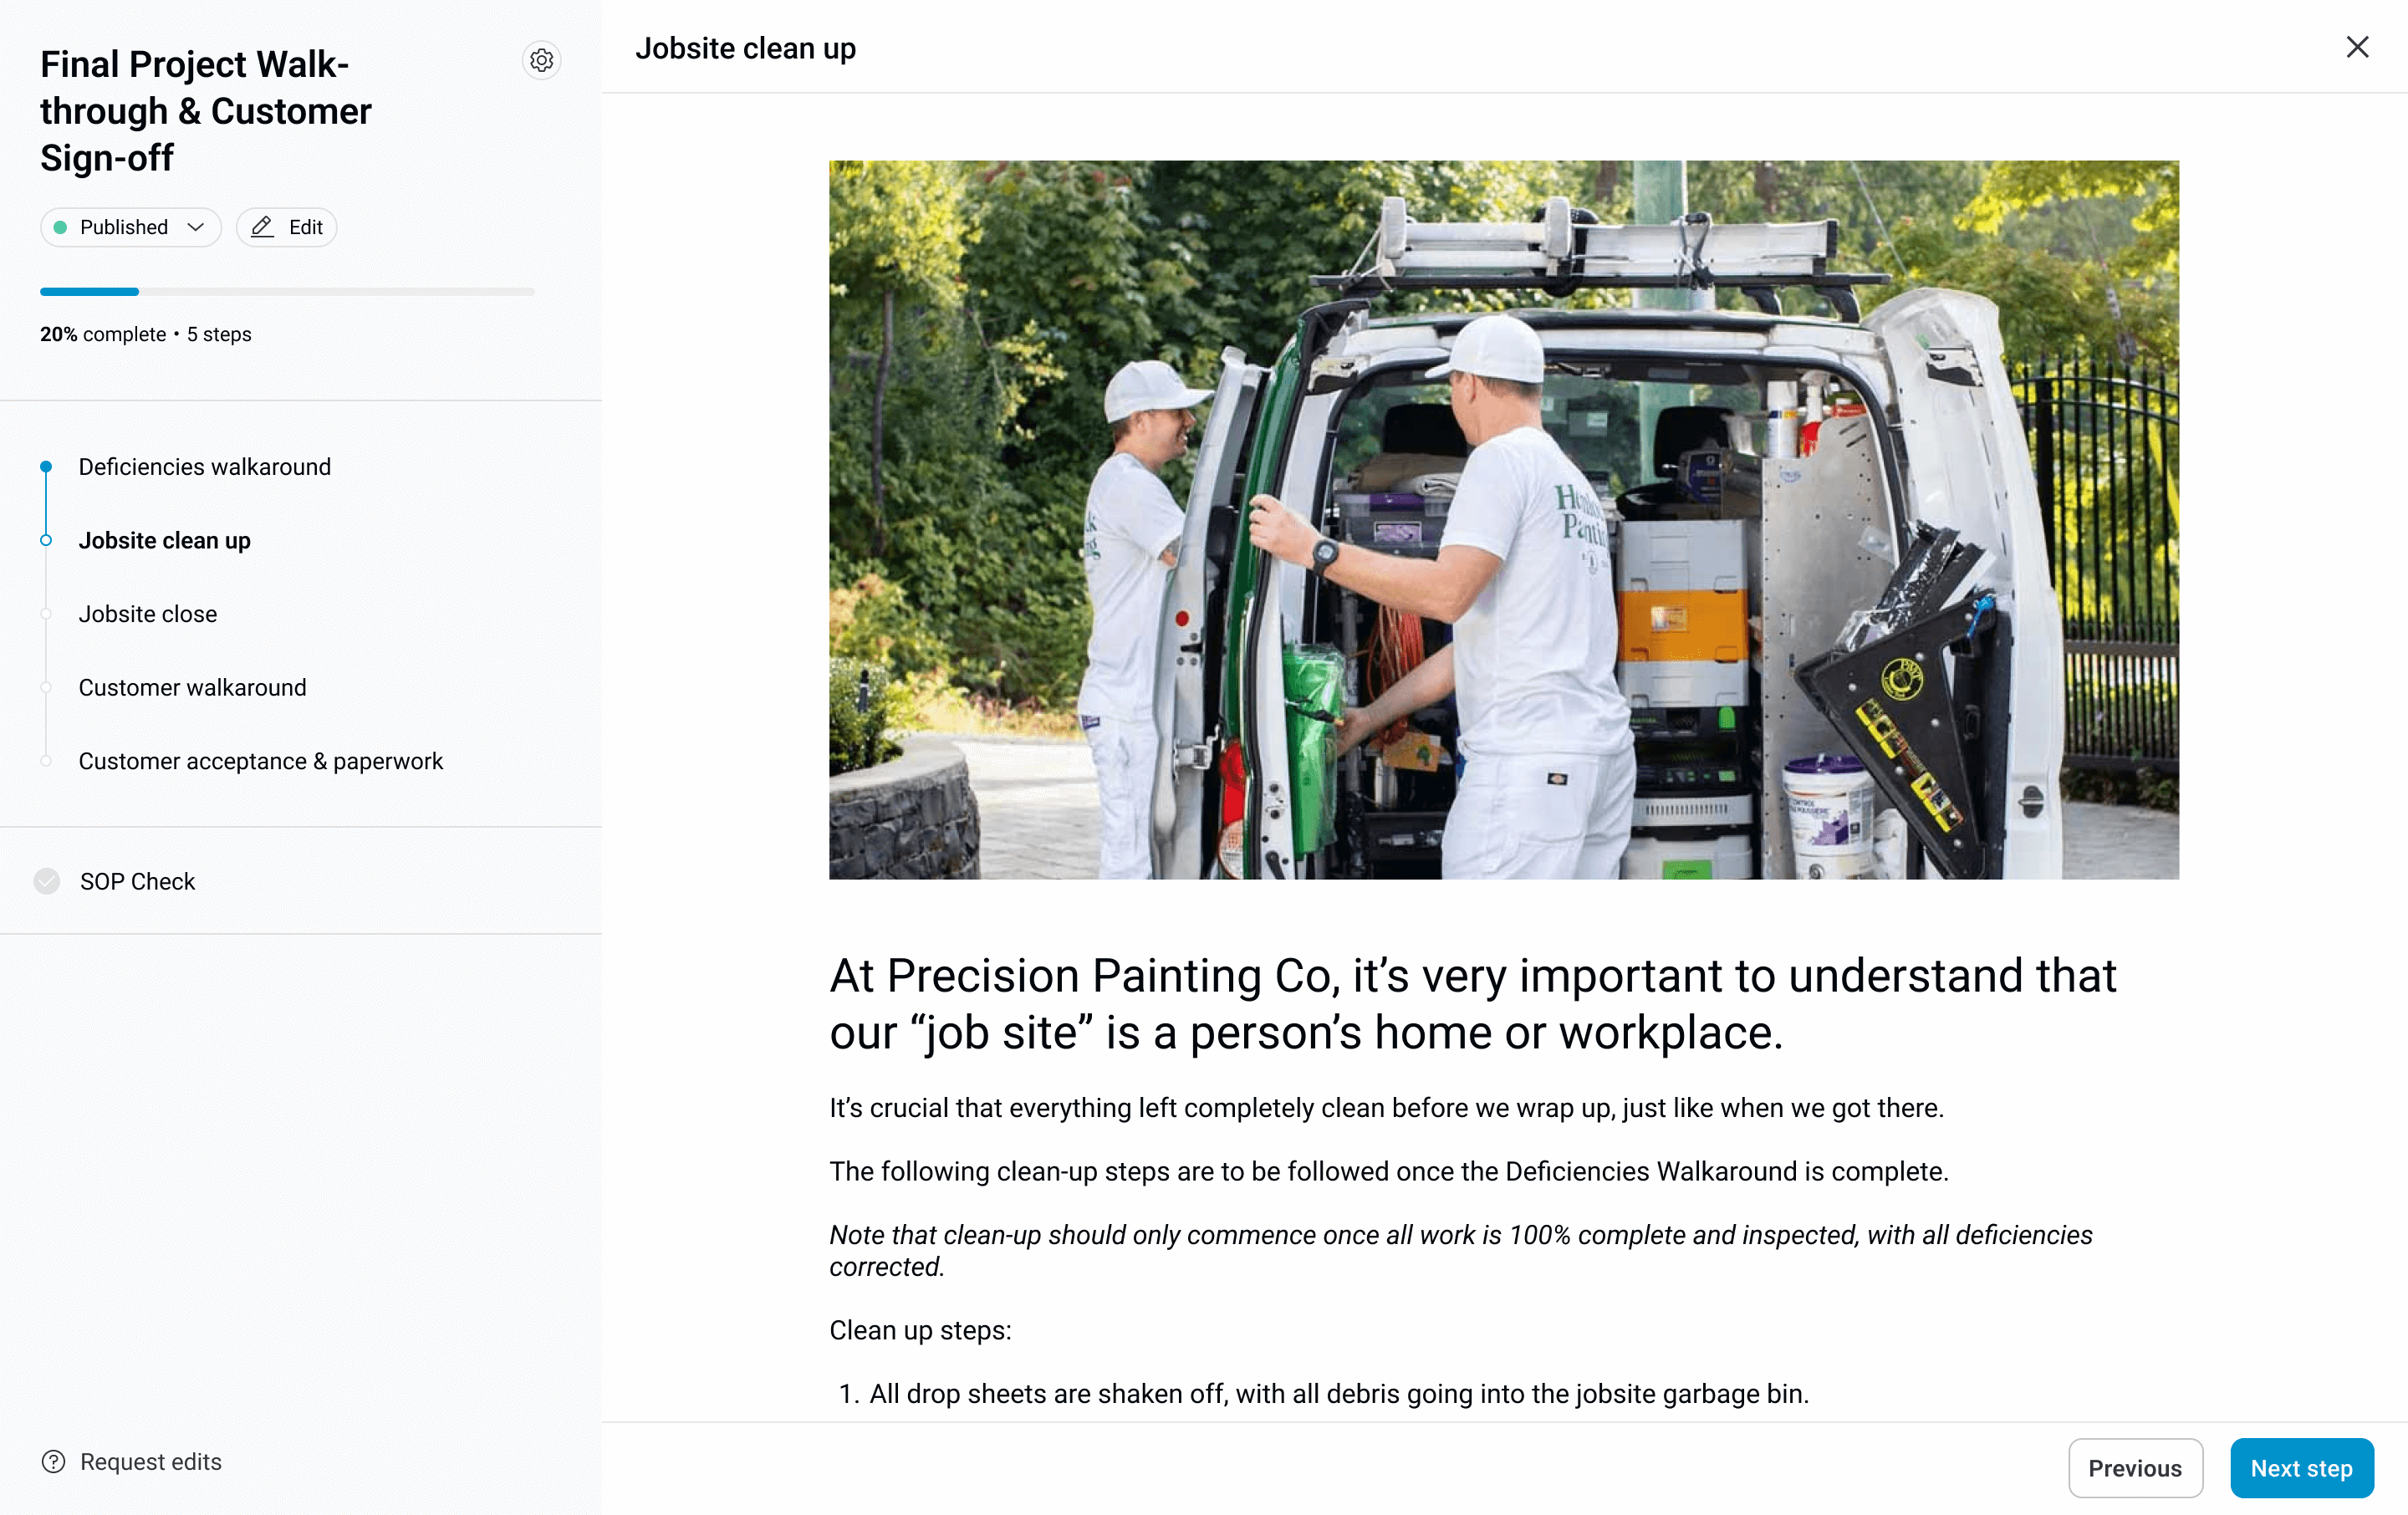Click the question mark help icon
The image size is (2408, 1515).
pos(54,1462)
